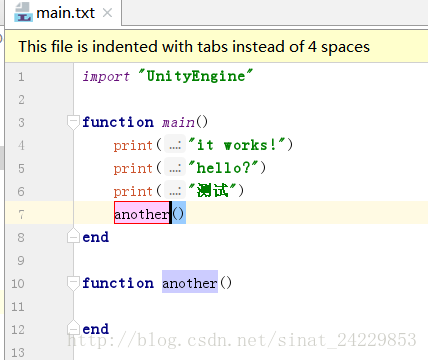Click the tabs indentation warning banner
Image resolution: width=428 pixels, height=360 pixels.
pyautogui.click(x=217, y=46)
